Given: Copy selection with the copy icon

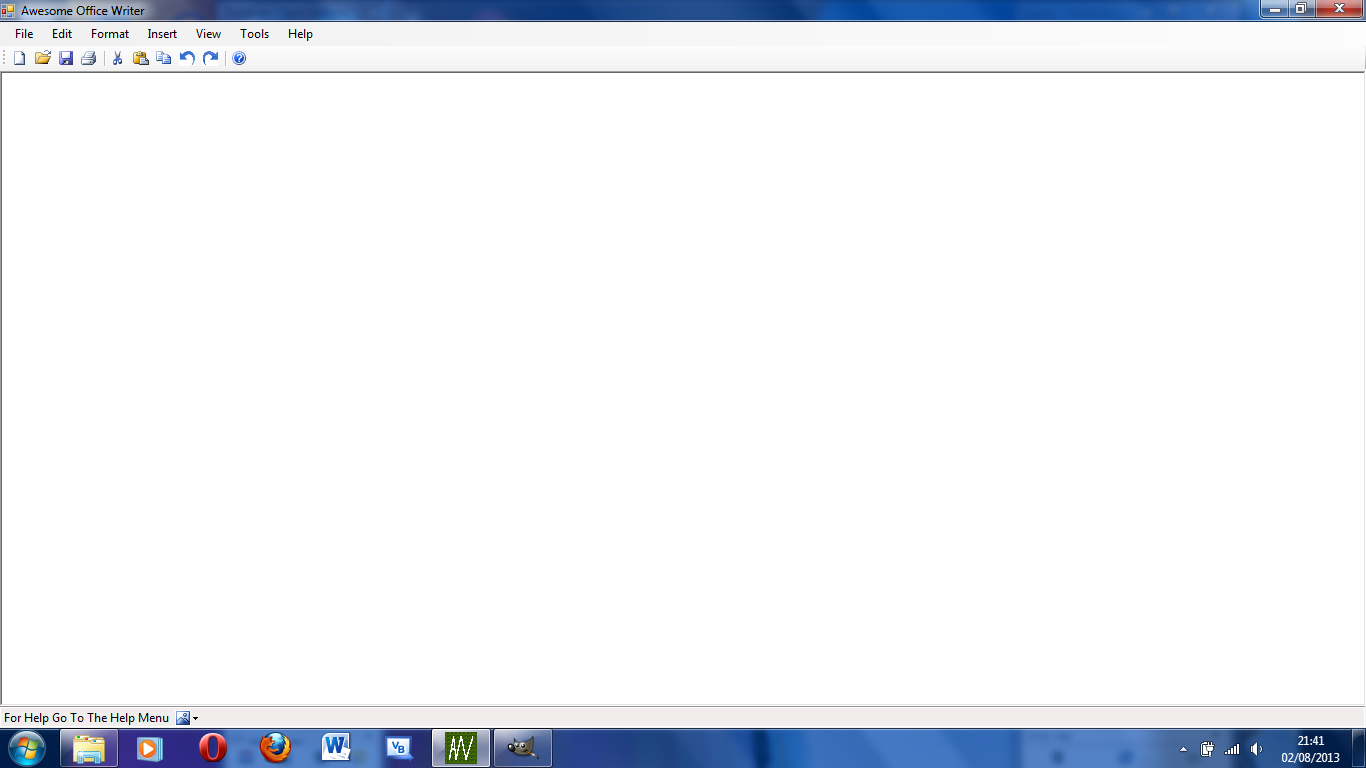Looking at the screenshot, I should (x=162, y=57).
